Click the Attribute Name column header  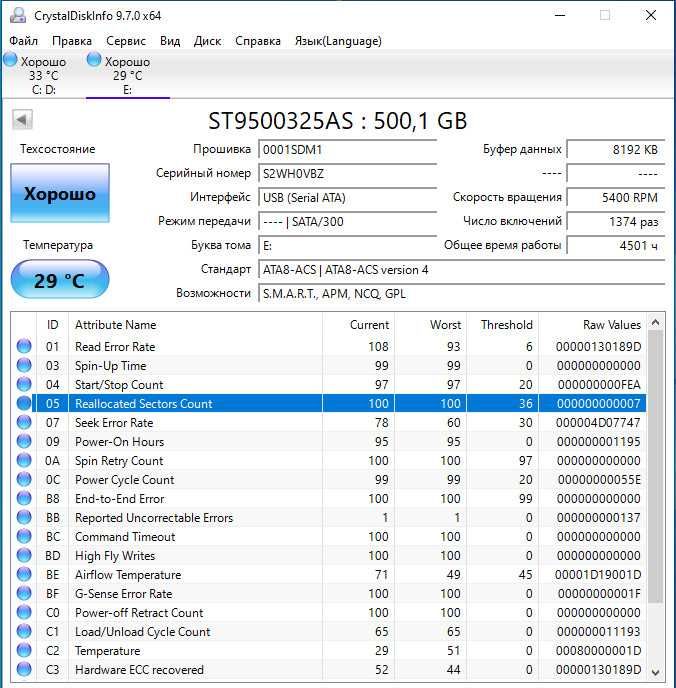(196, 325)
